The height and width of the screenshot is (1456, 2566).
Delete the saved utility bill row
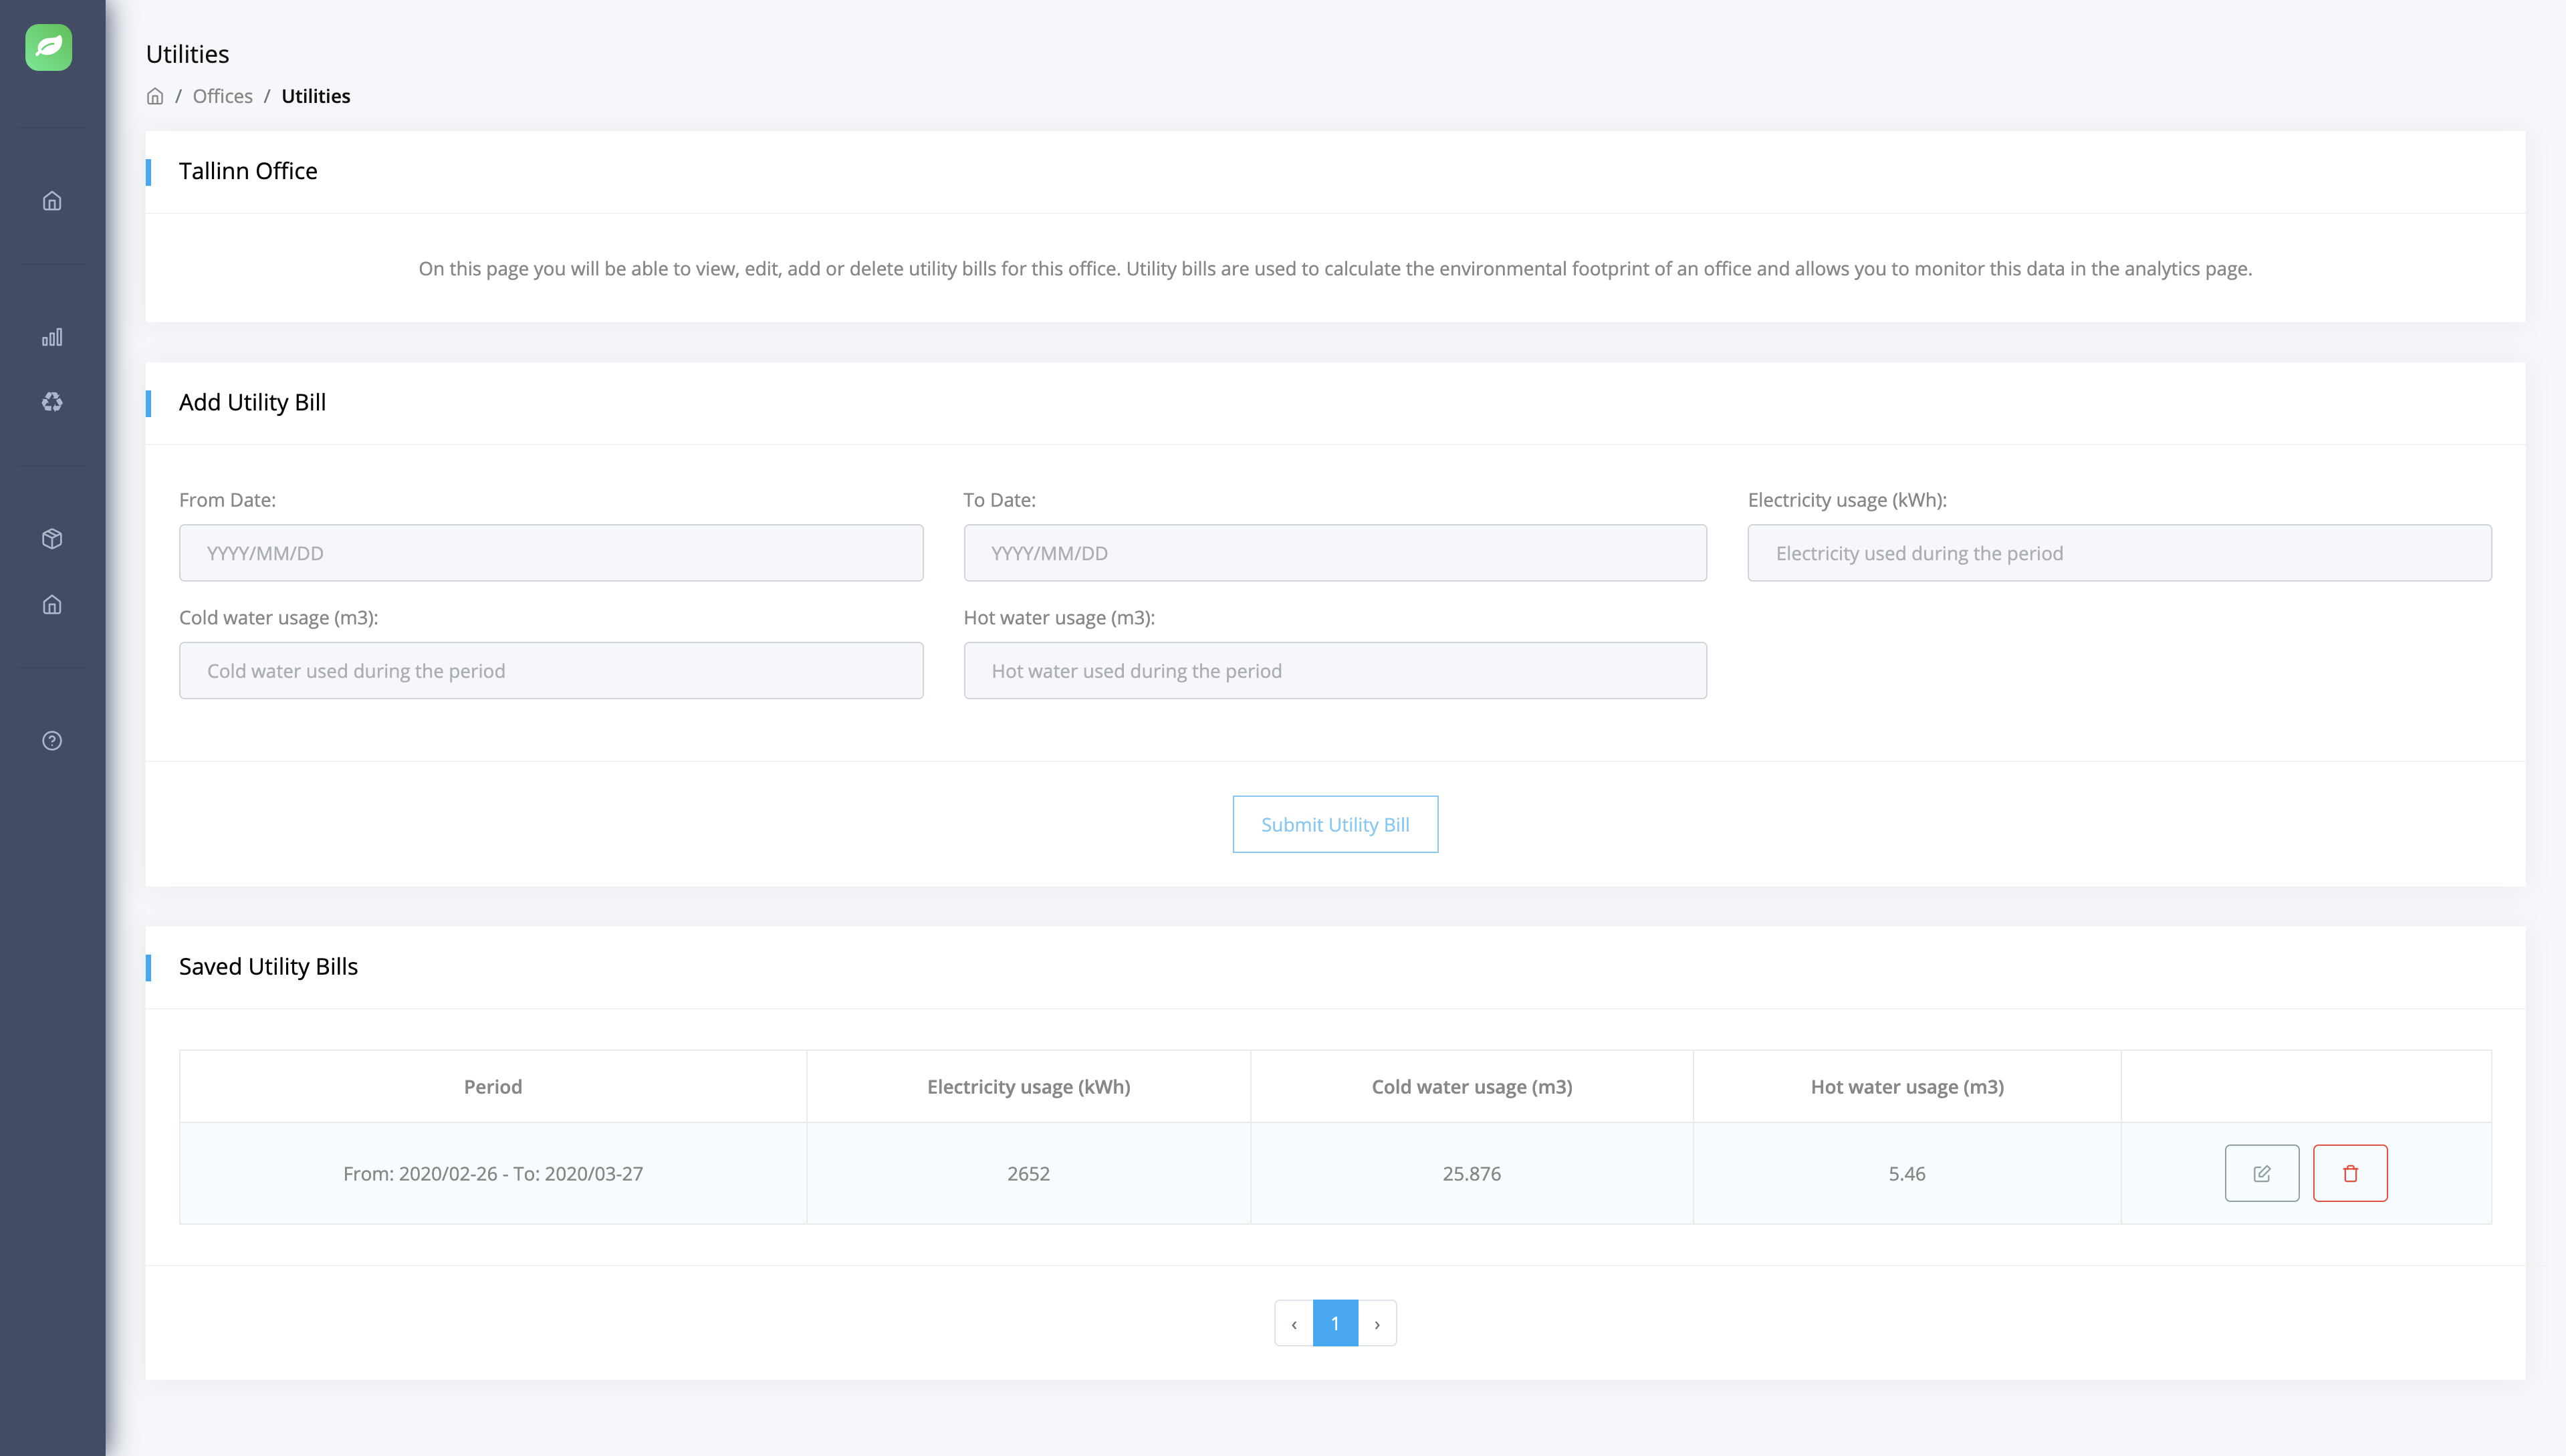tap(2349, 1173)
